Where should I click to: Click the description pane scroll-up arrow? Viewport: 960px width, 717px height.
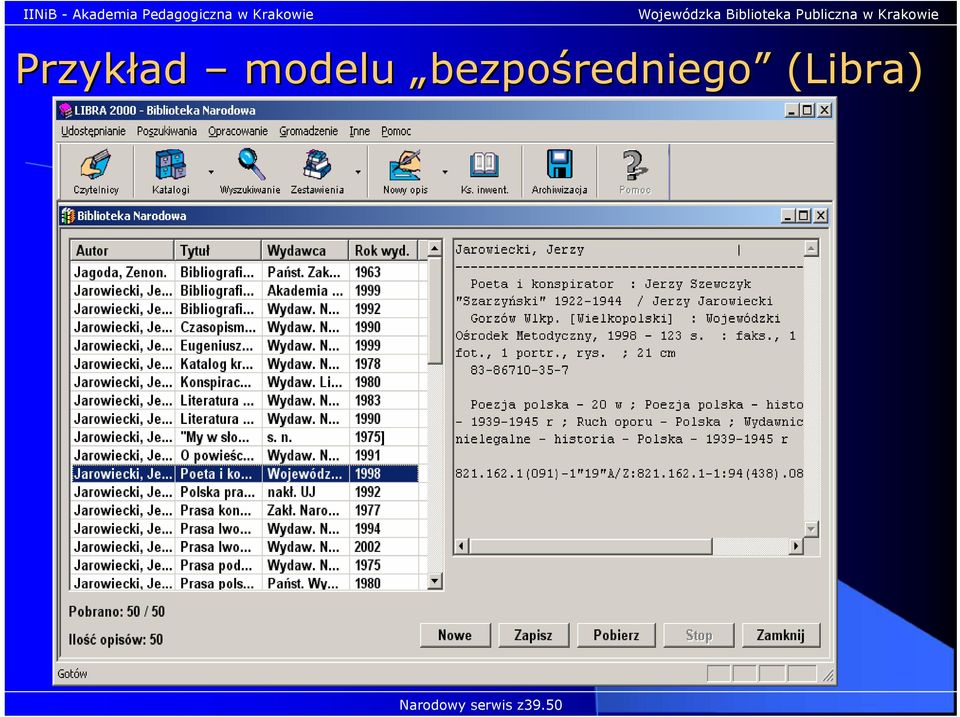coord(811,249)
